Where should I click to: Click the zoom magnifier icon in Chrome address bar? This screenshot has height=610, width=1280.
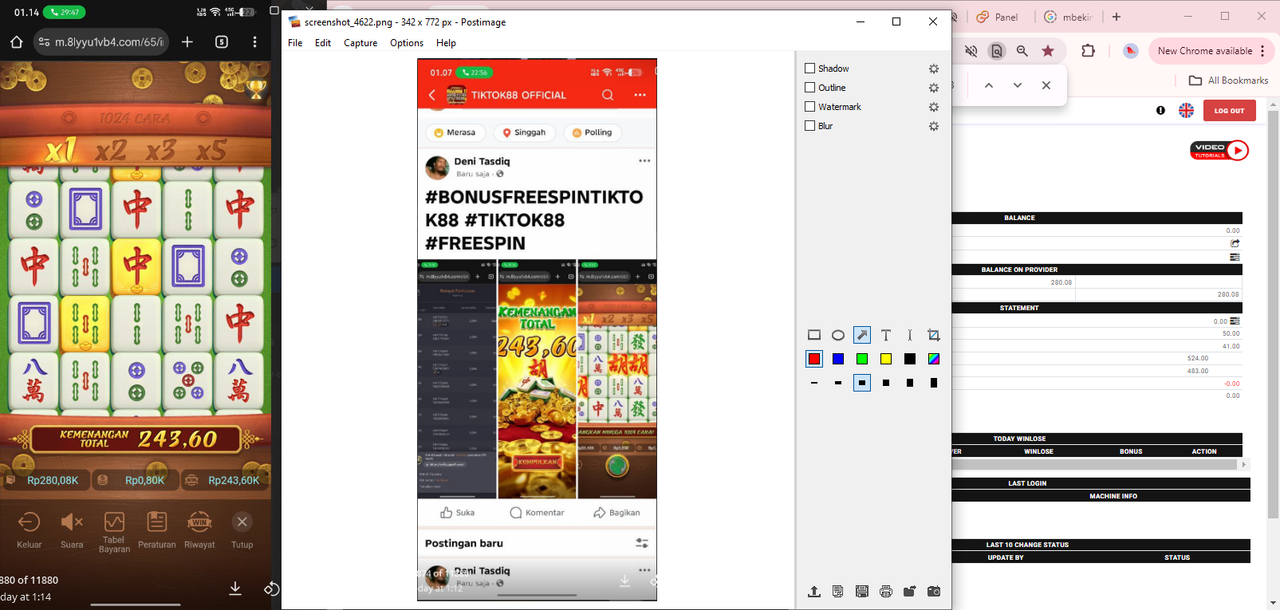[1022, 51]
